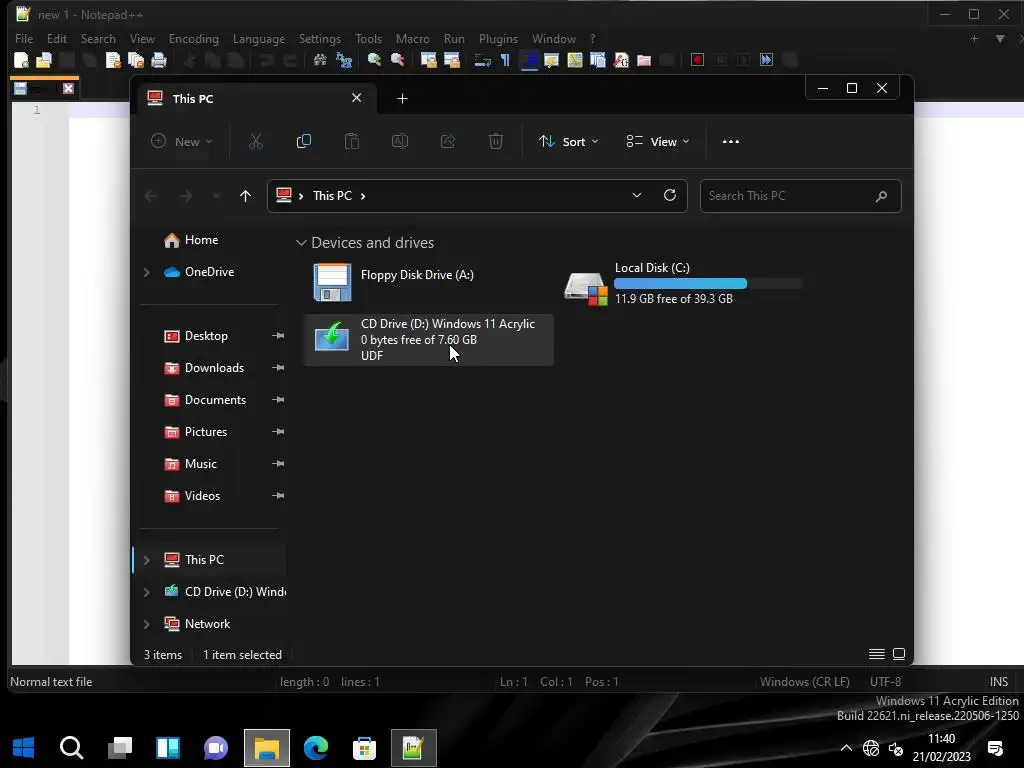Click the Delete trash icon in Explorer toolbar
The height and width of the screenshot is (768, 1024).
496,142
